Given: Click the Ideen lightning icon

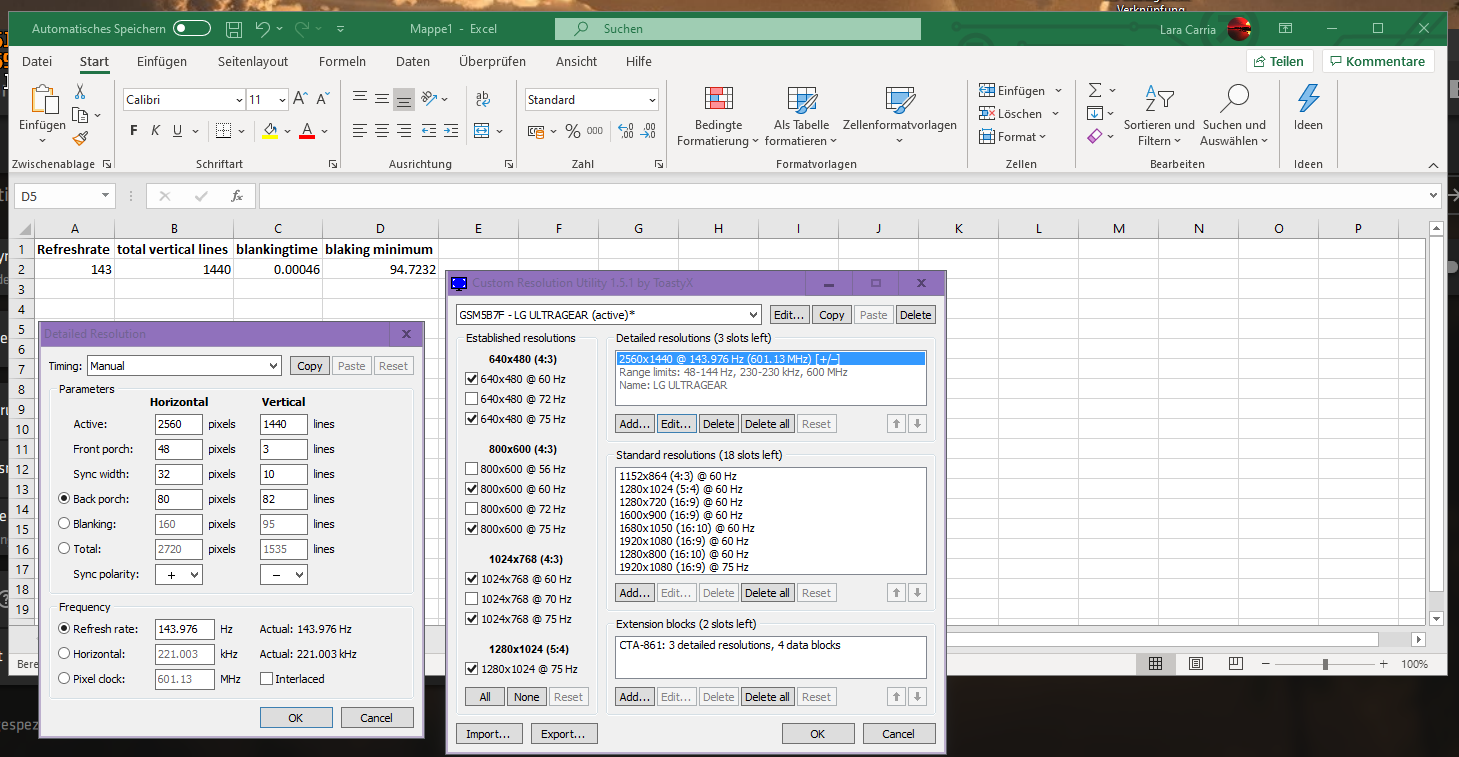Looking at the screenshot, I should (x=1308, y=108).
